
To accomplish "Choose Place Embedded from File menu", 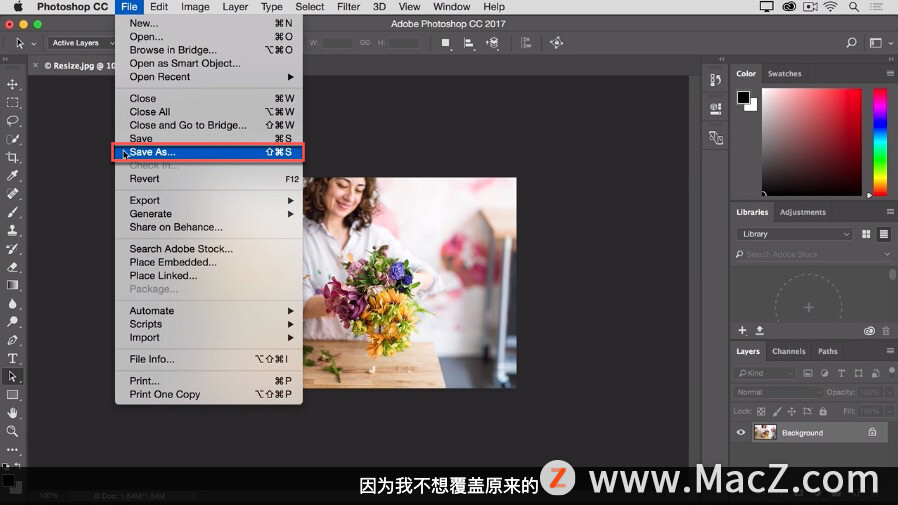I will coord(209,262).
